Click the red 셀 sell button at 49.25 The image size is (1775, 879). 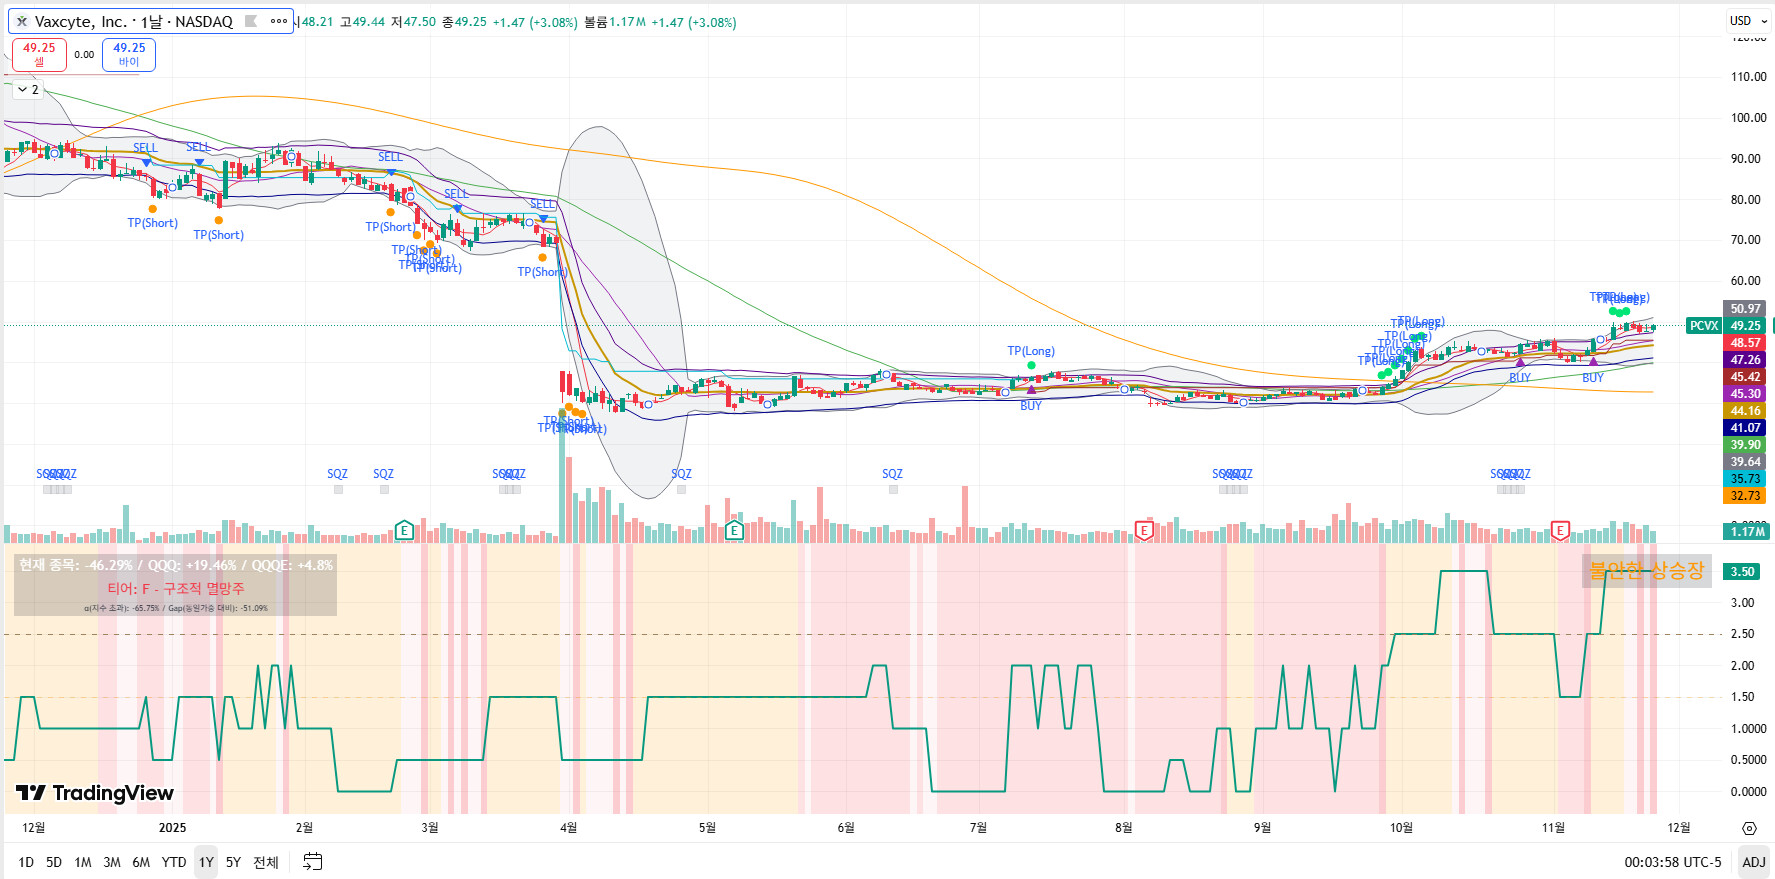pos(39,55)
